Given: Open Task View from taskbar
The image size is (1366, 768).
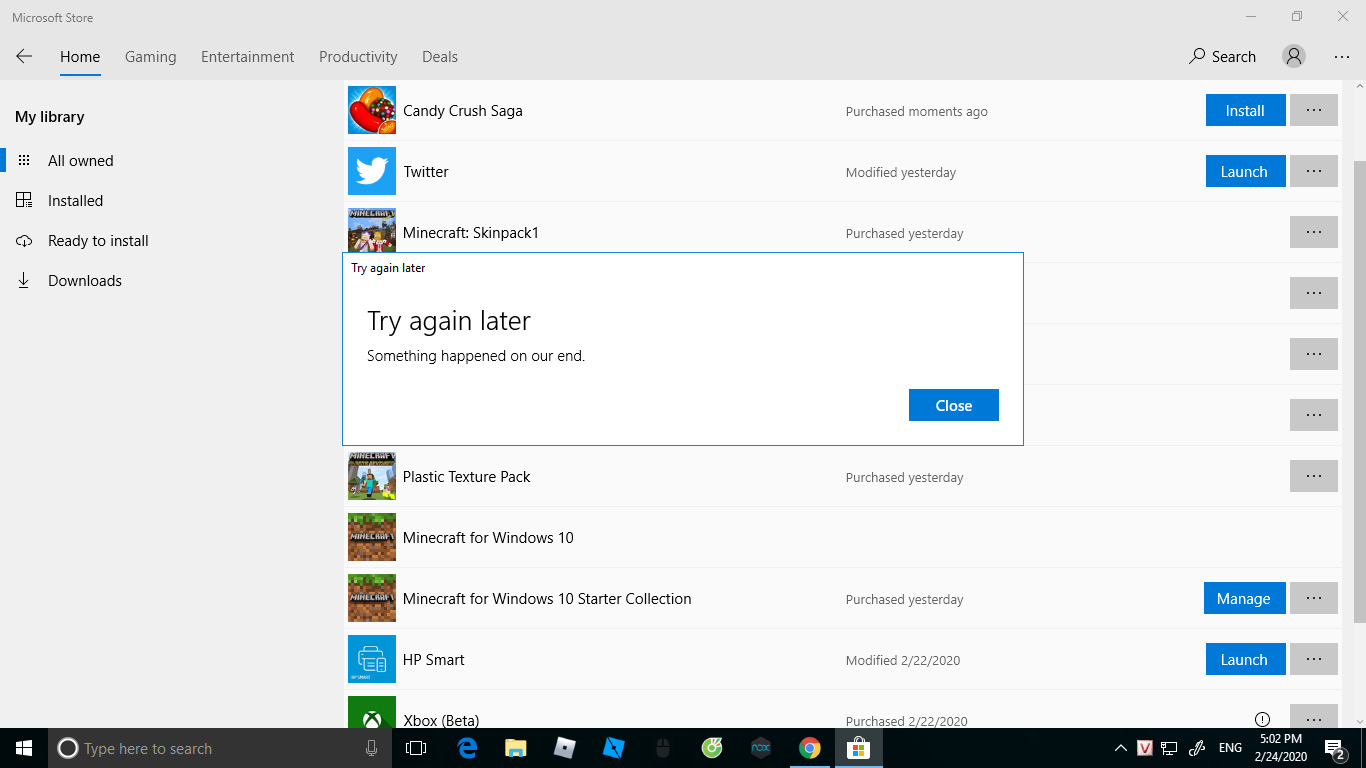Looking at the screenshot, I should (416, 748).
